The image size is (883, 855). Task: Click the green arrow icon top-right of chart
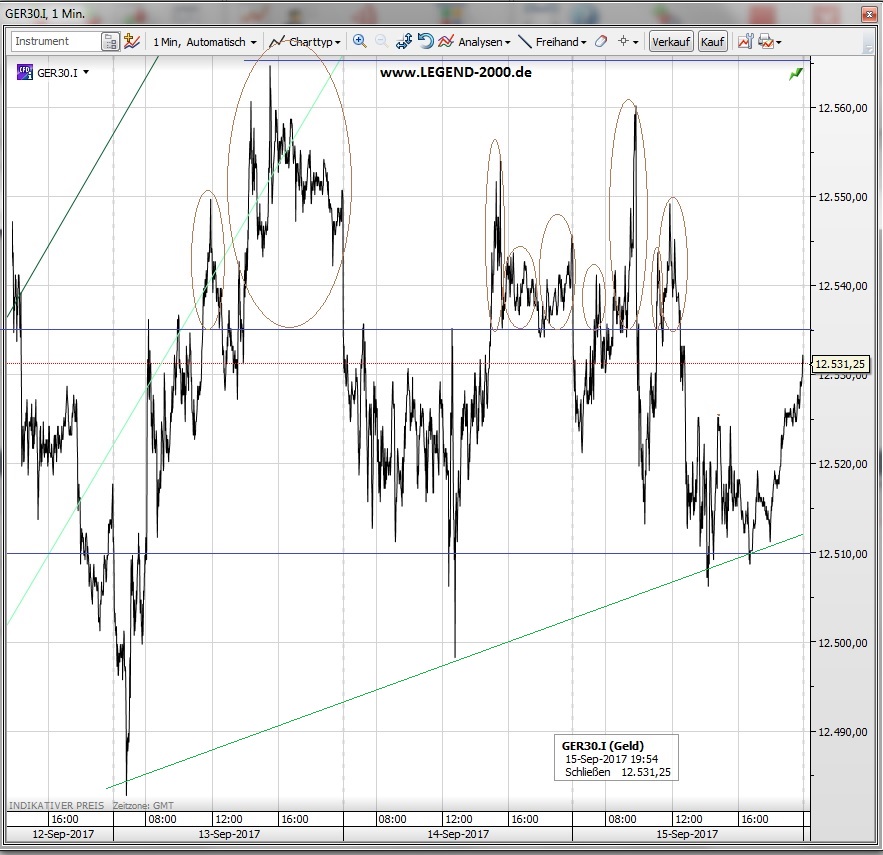click(x=796, y=73)
